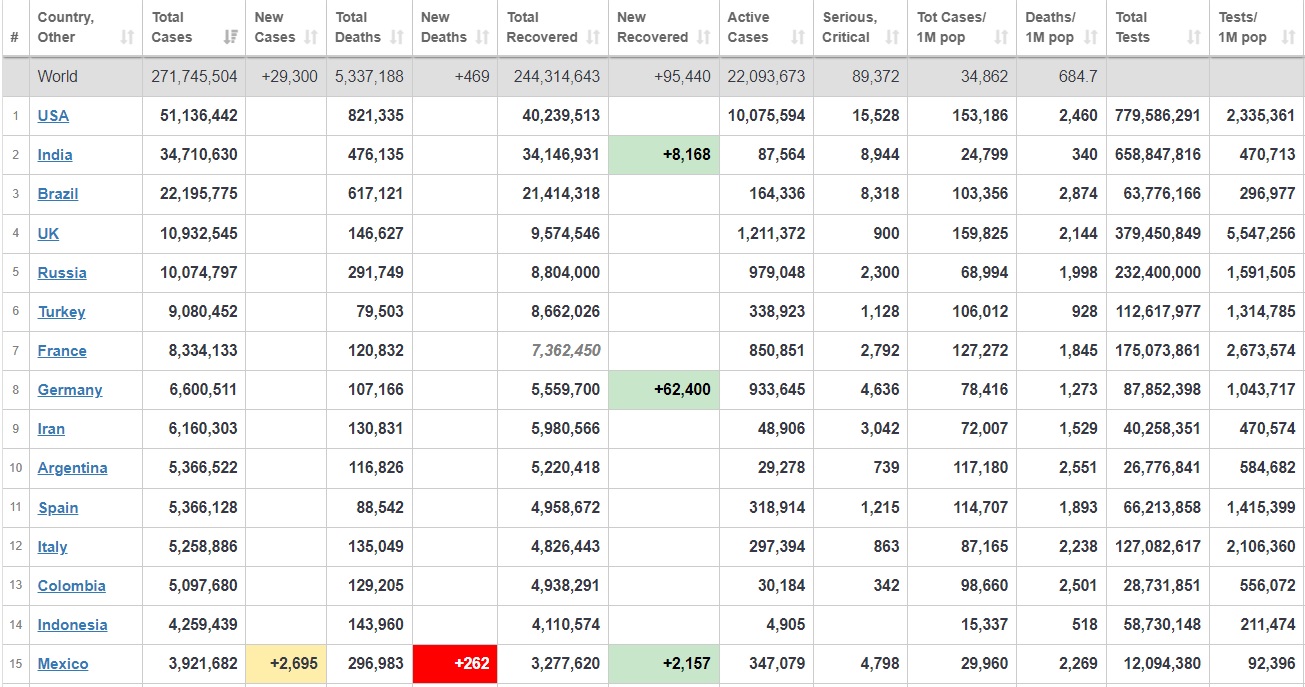1305x687 pixels.
Task: Click the Total Cases column sort icon
Action: pyautogui.click(x=231, y=37)
